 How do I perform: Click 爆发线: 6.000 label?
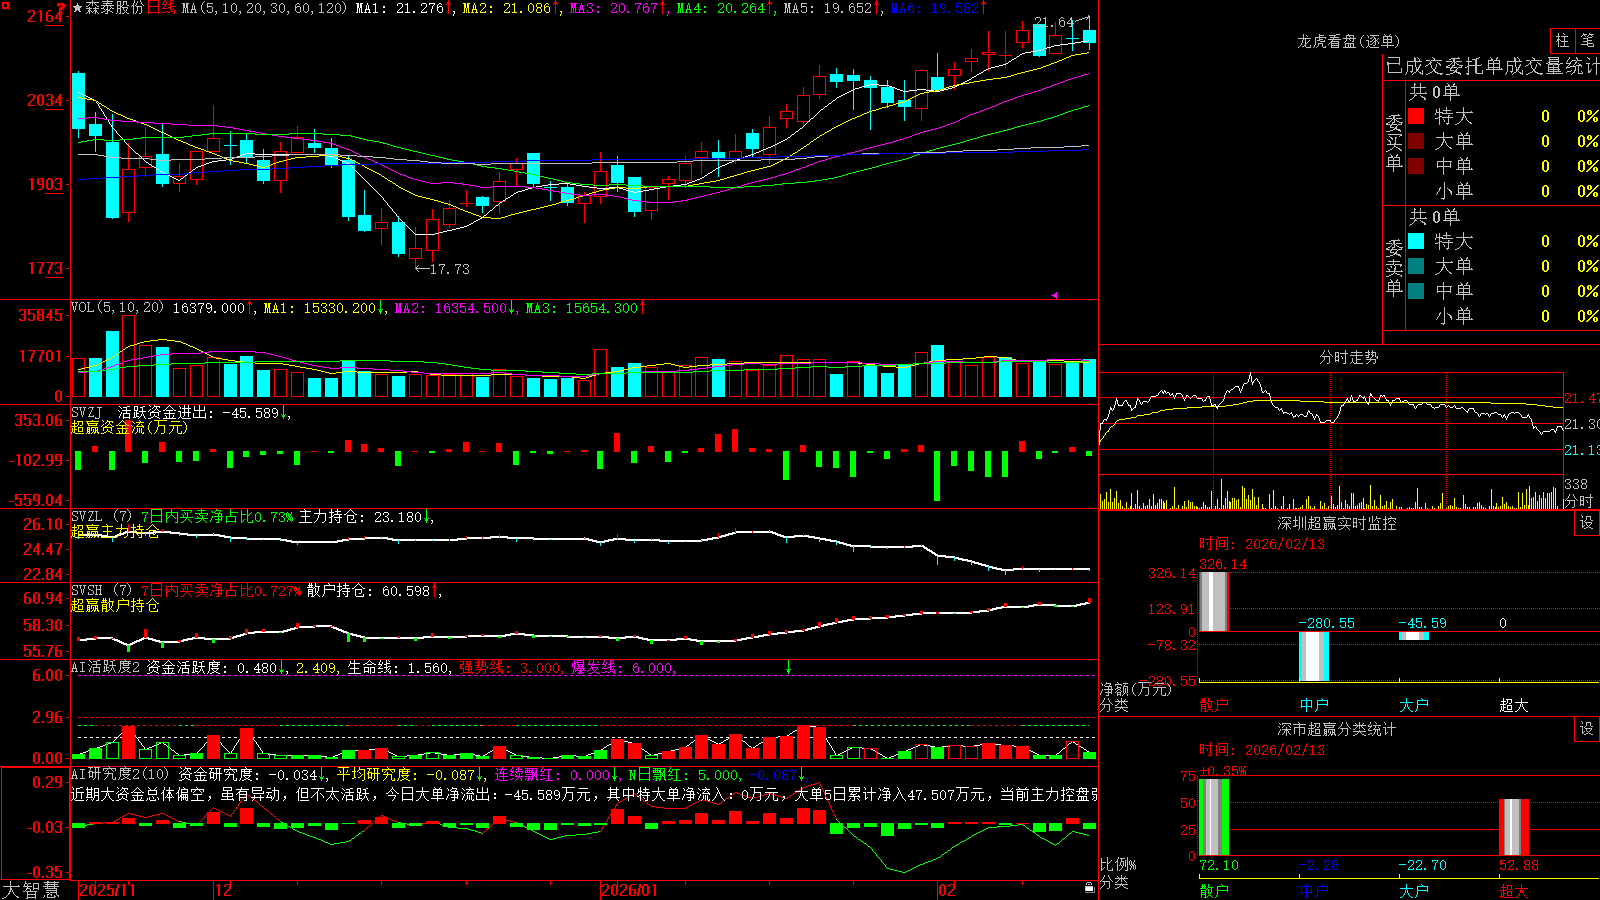pyautogui.click(x=622, y=668)
